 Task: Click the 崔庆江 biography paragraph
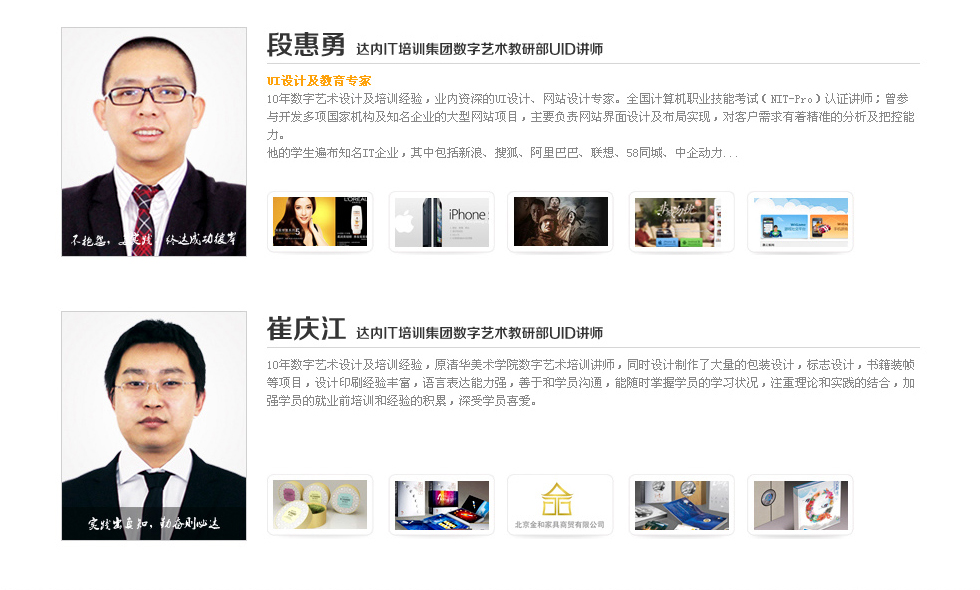tap(591, 382)
